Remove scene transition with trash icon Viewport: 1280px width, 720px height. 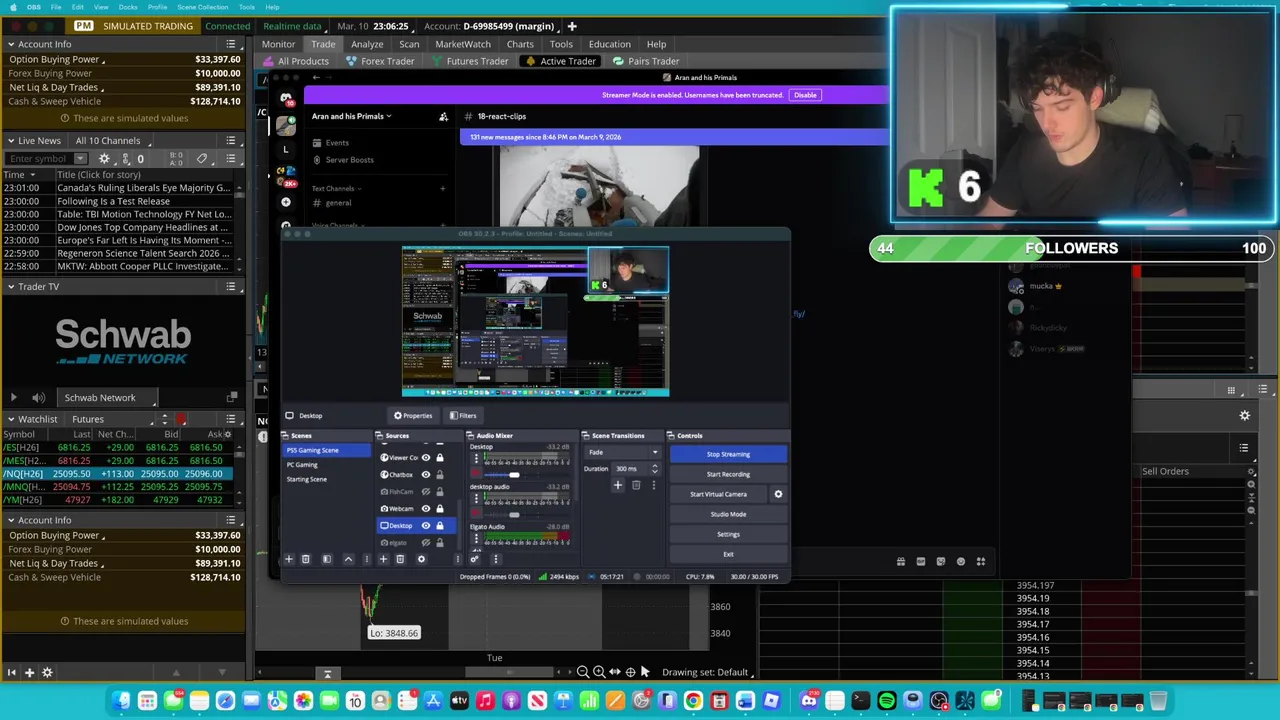click(636, 485)
